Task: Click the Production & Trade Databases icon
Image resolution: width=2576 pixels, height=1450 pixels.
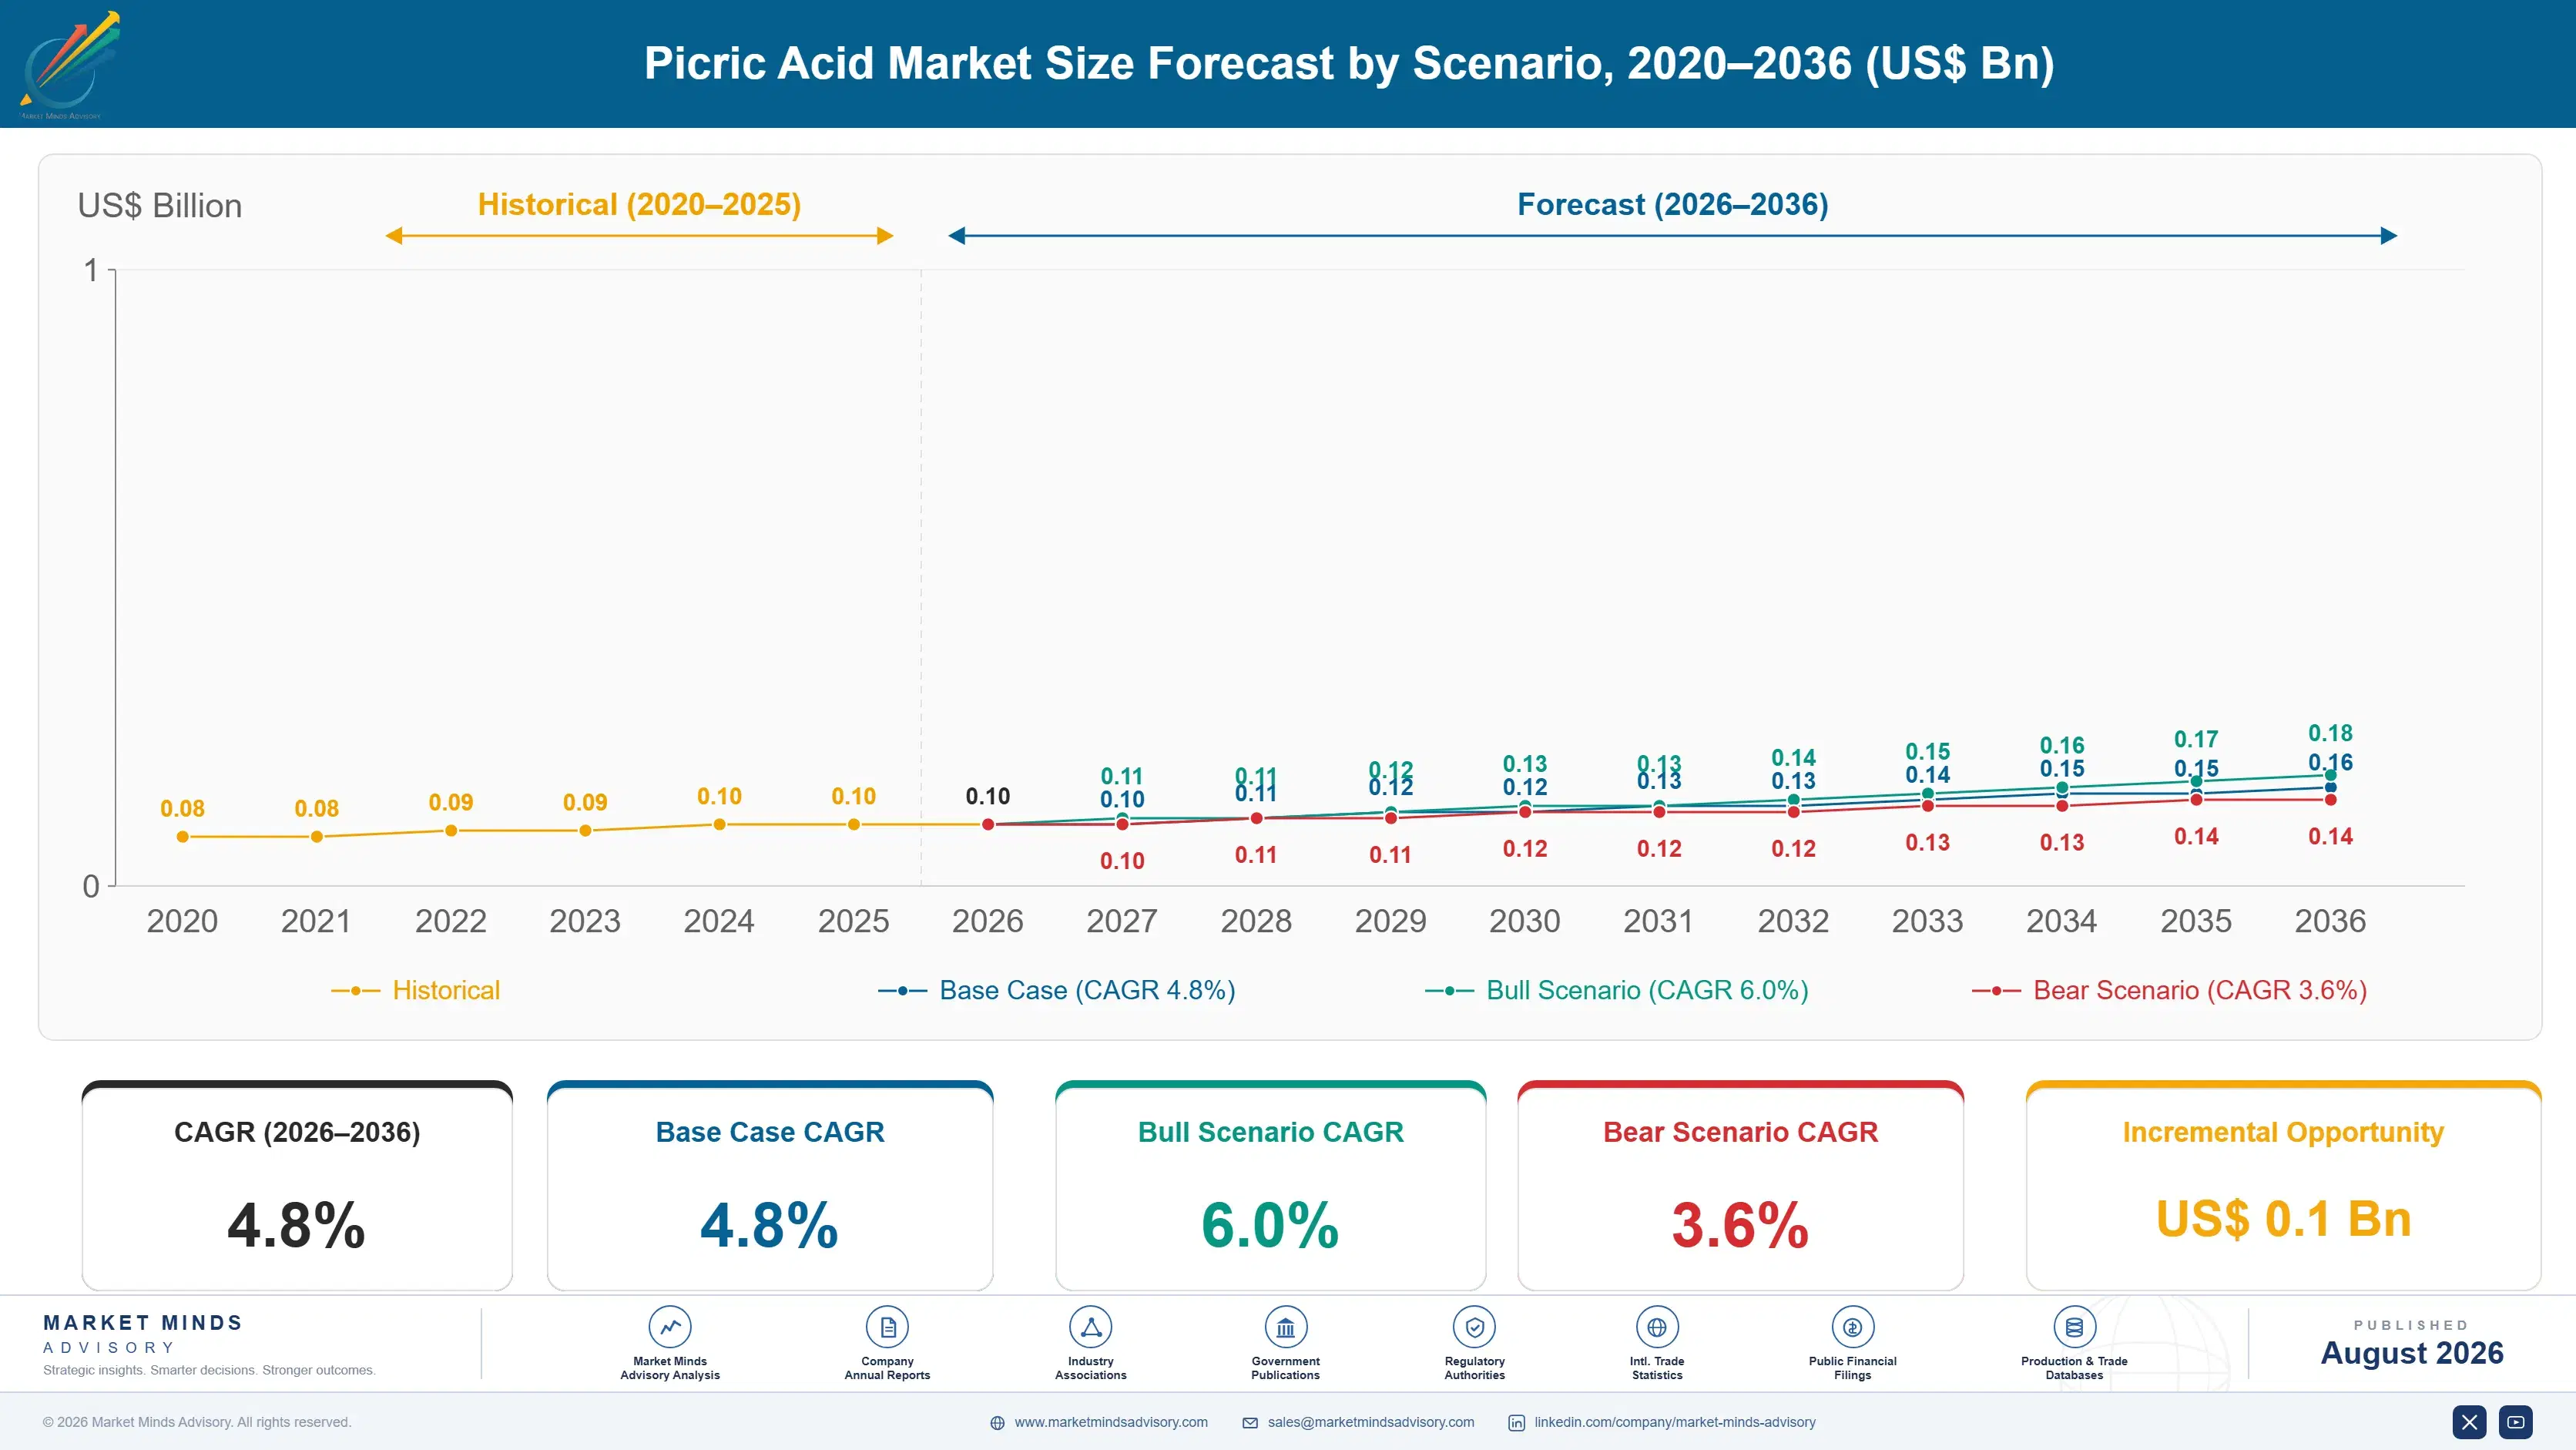Action: click(2074, 1327)
